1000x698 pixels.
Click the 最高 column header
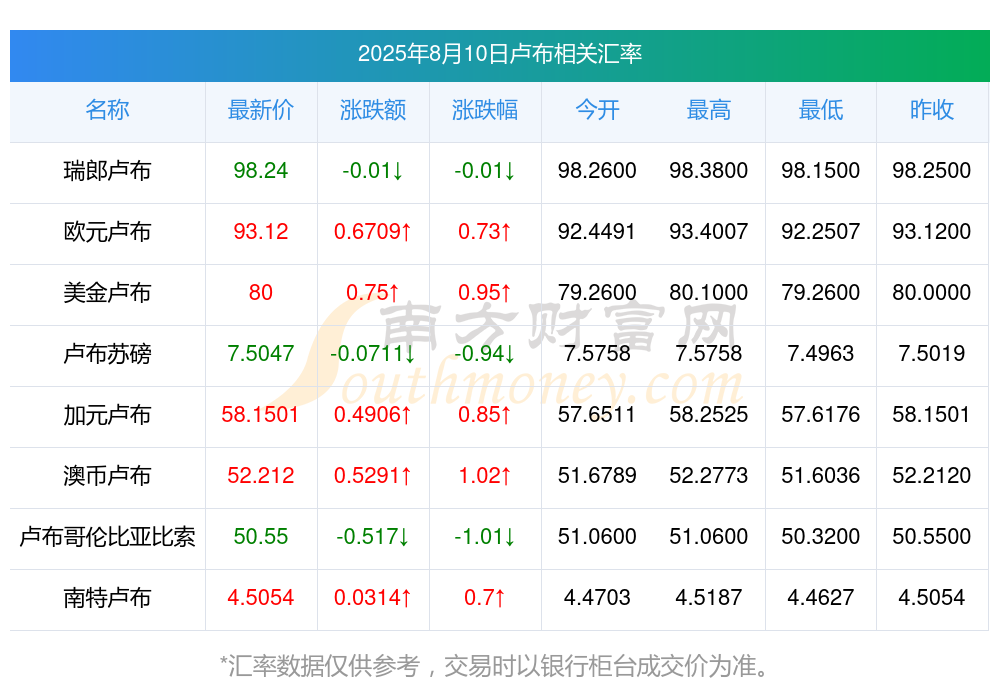tap(709, 110)
